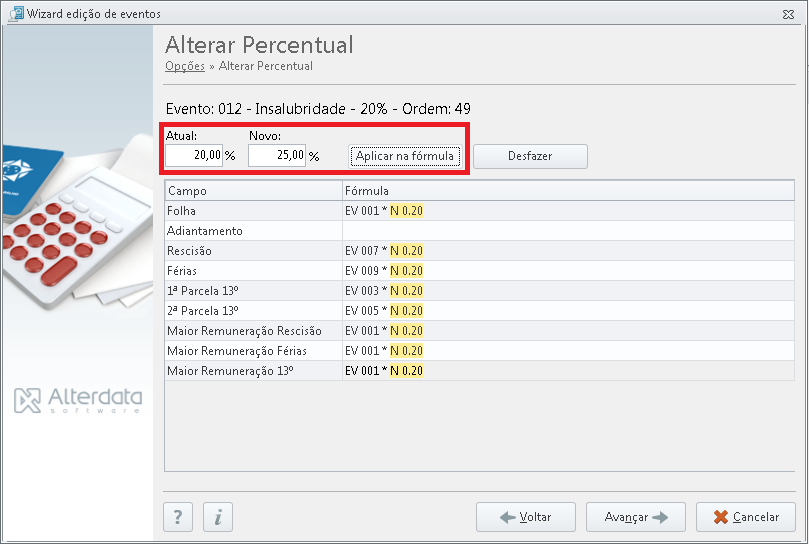The image size is (809, 544).
Task: Select the Férias row
Action: point(480,270)
